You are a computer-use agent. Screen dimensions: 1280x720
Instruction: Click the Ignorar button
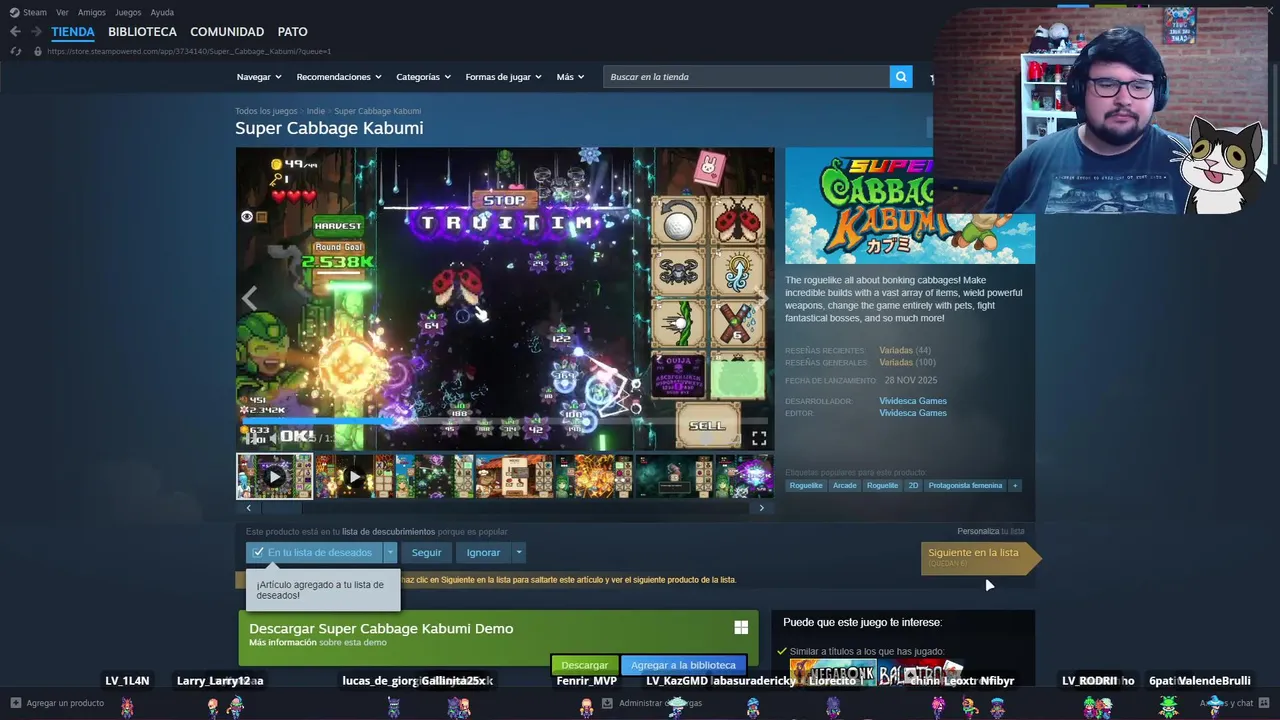pyautogui.click(x=483, y=552)
